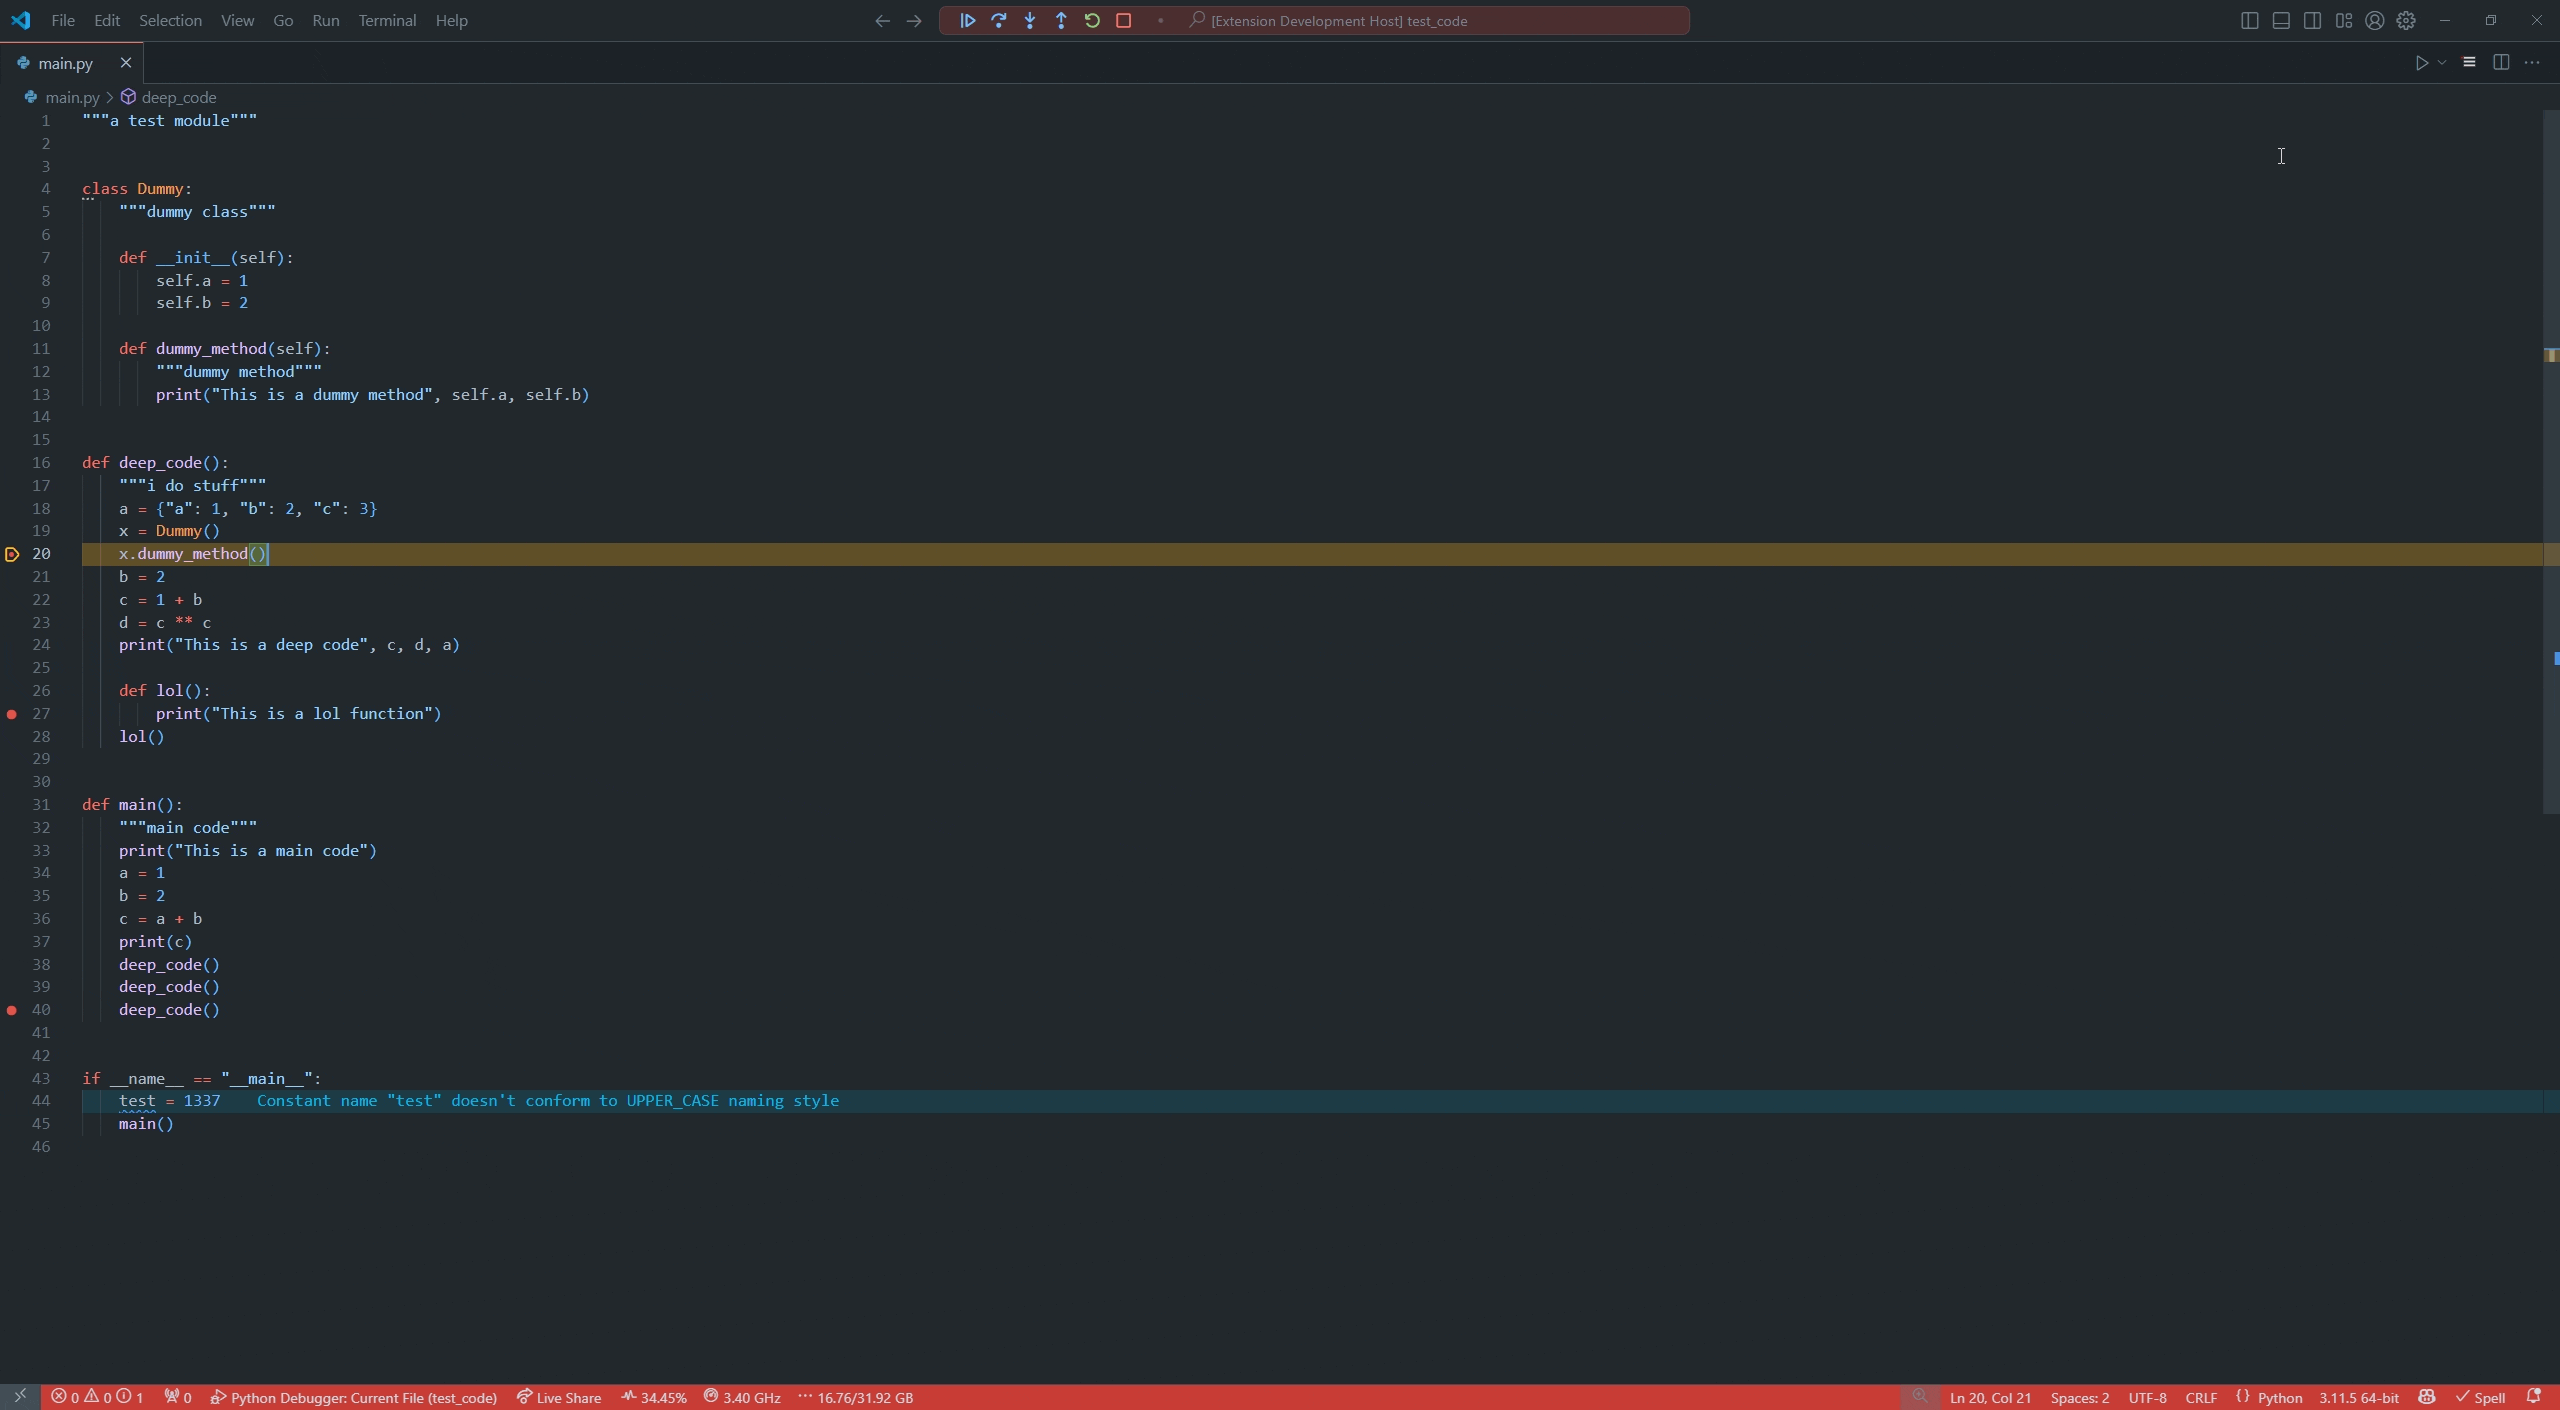
Task: Open the File menu
Action: tap(62, 20)
